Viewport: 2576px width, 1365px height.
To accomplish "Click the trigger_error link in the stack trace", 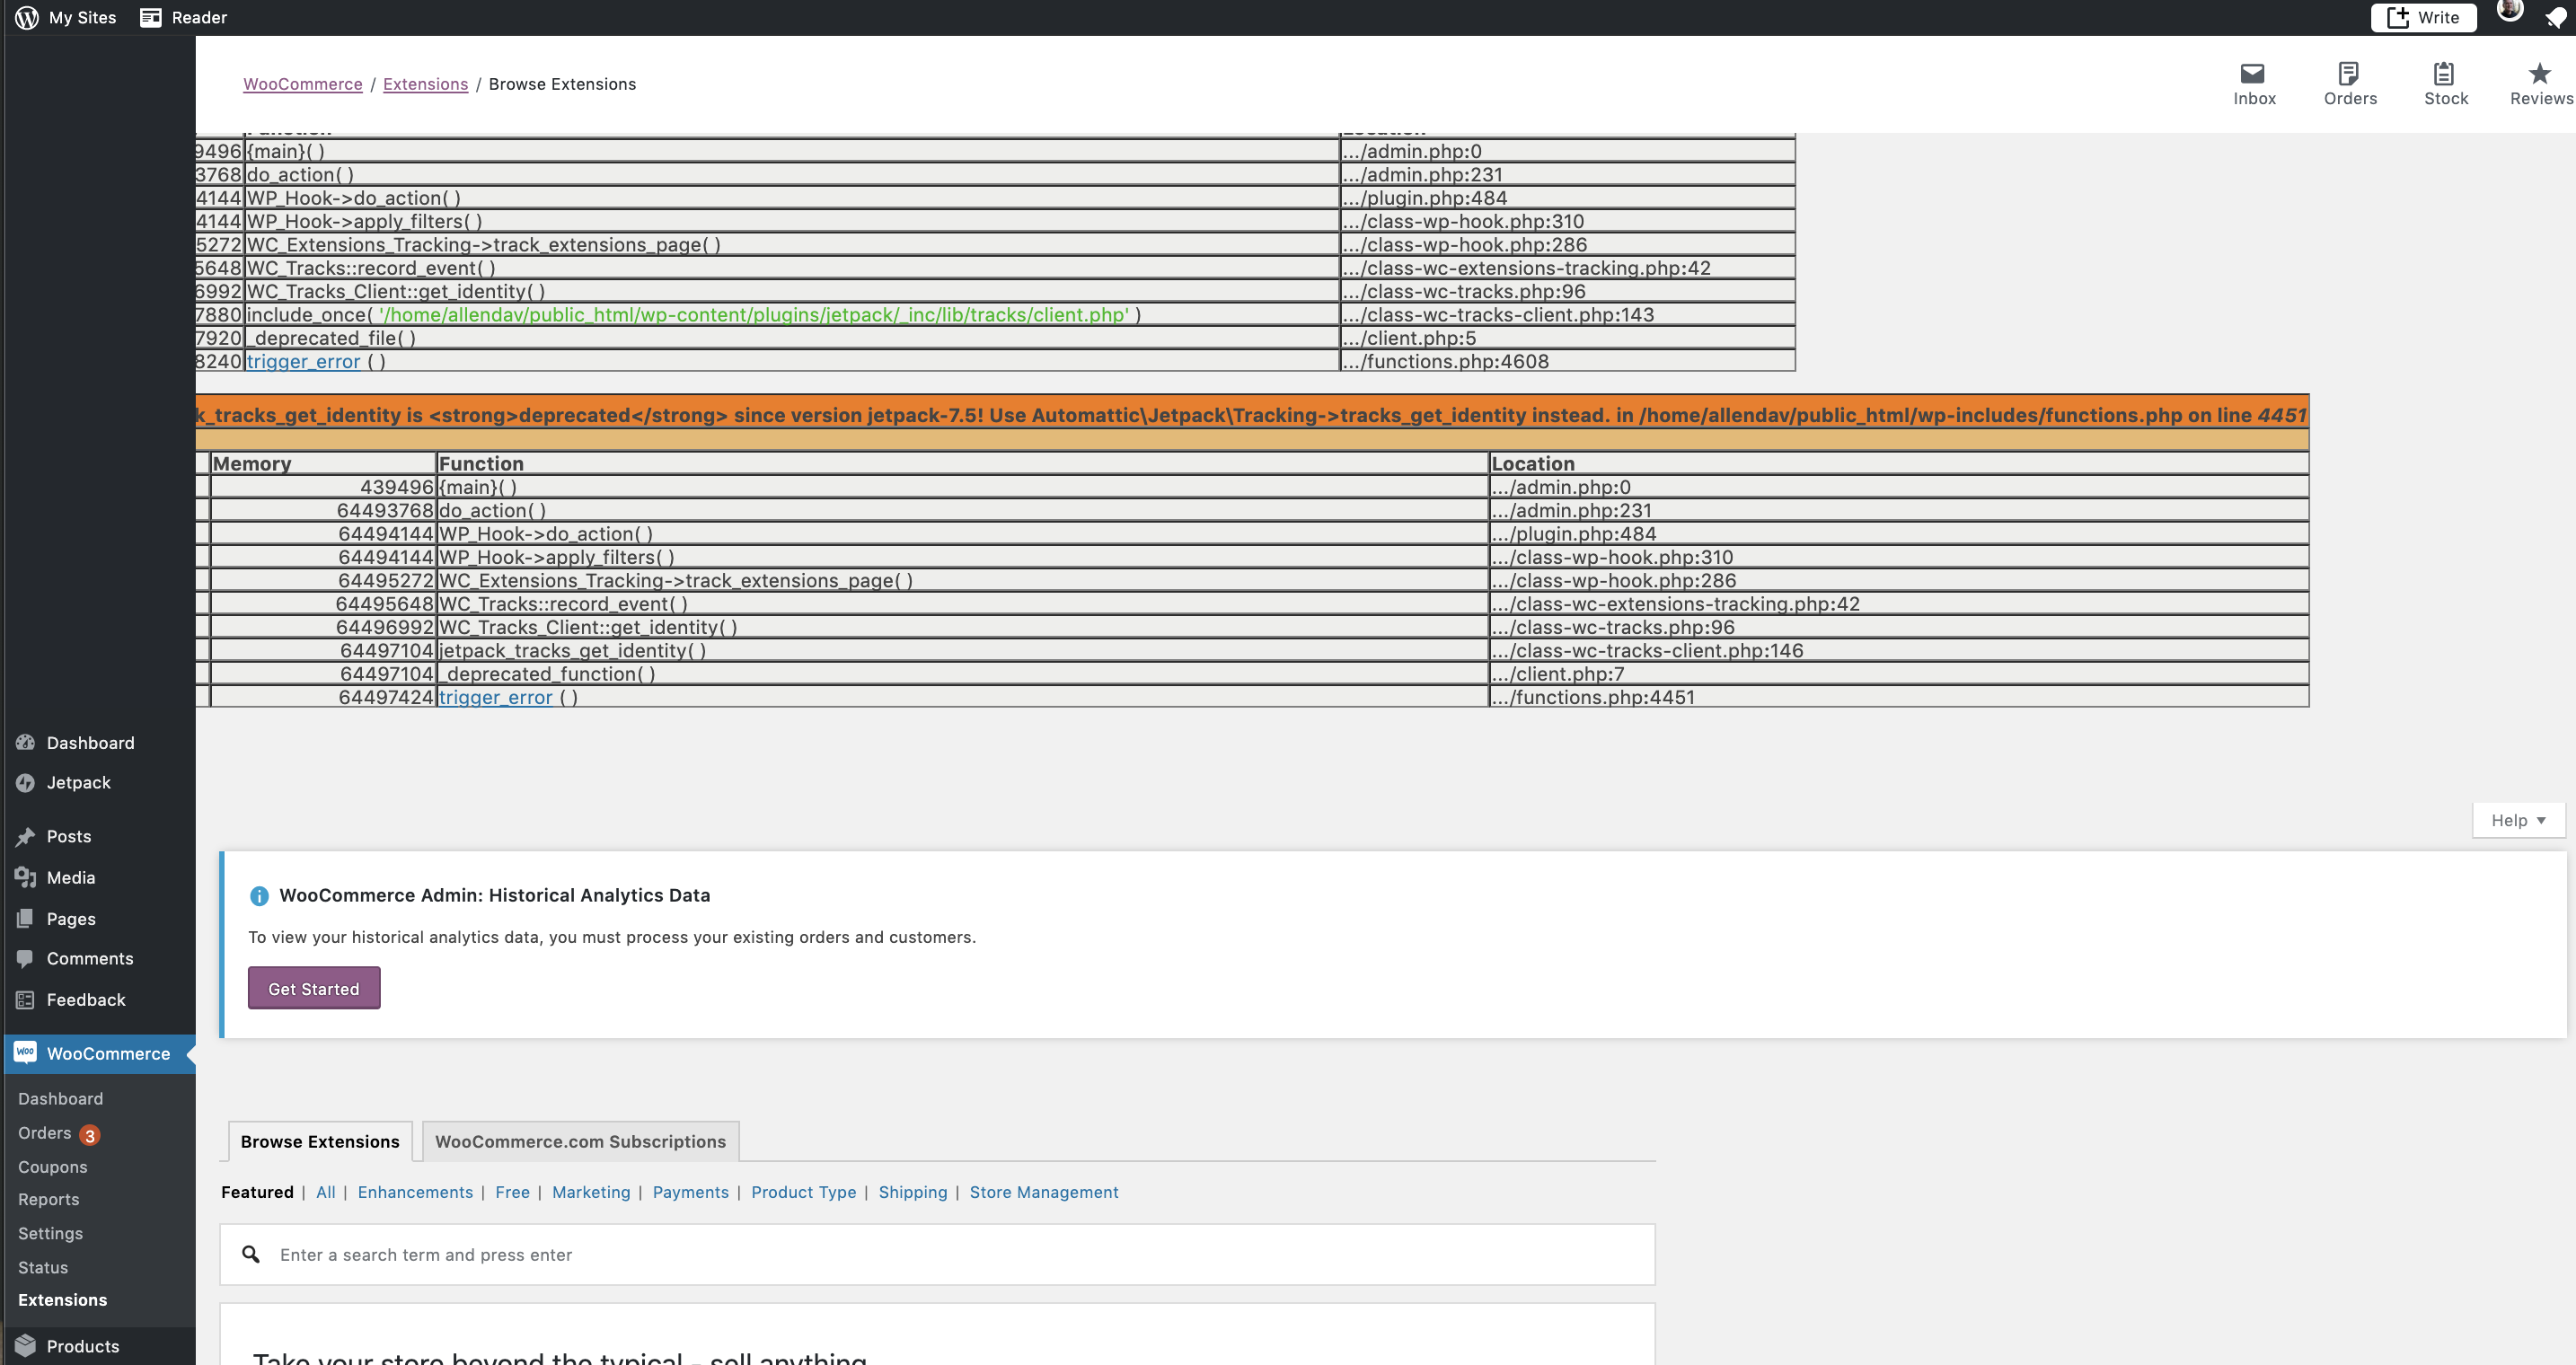I will [x=495, y=697].
